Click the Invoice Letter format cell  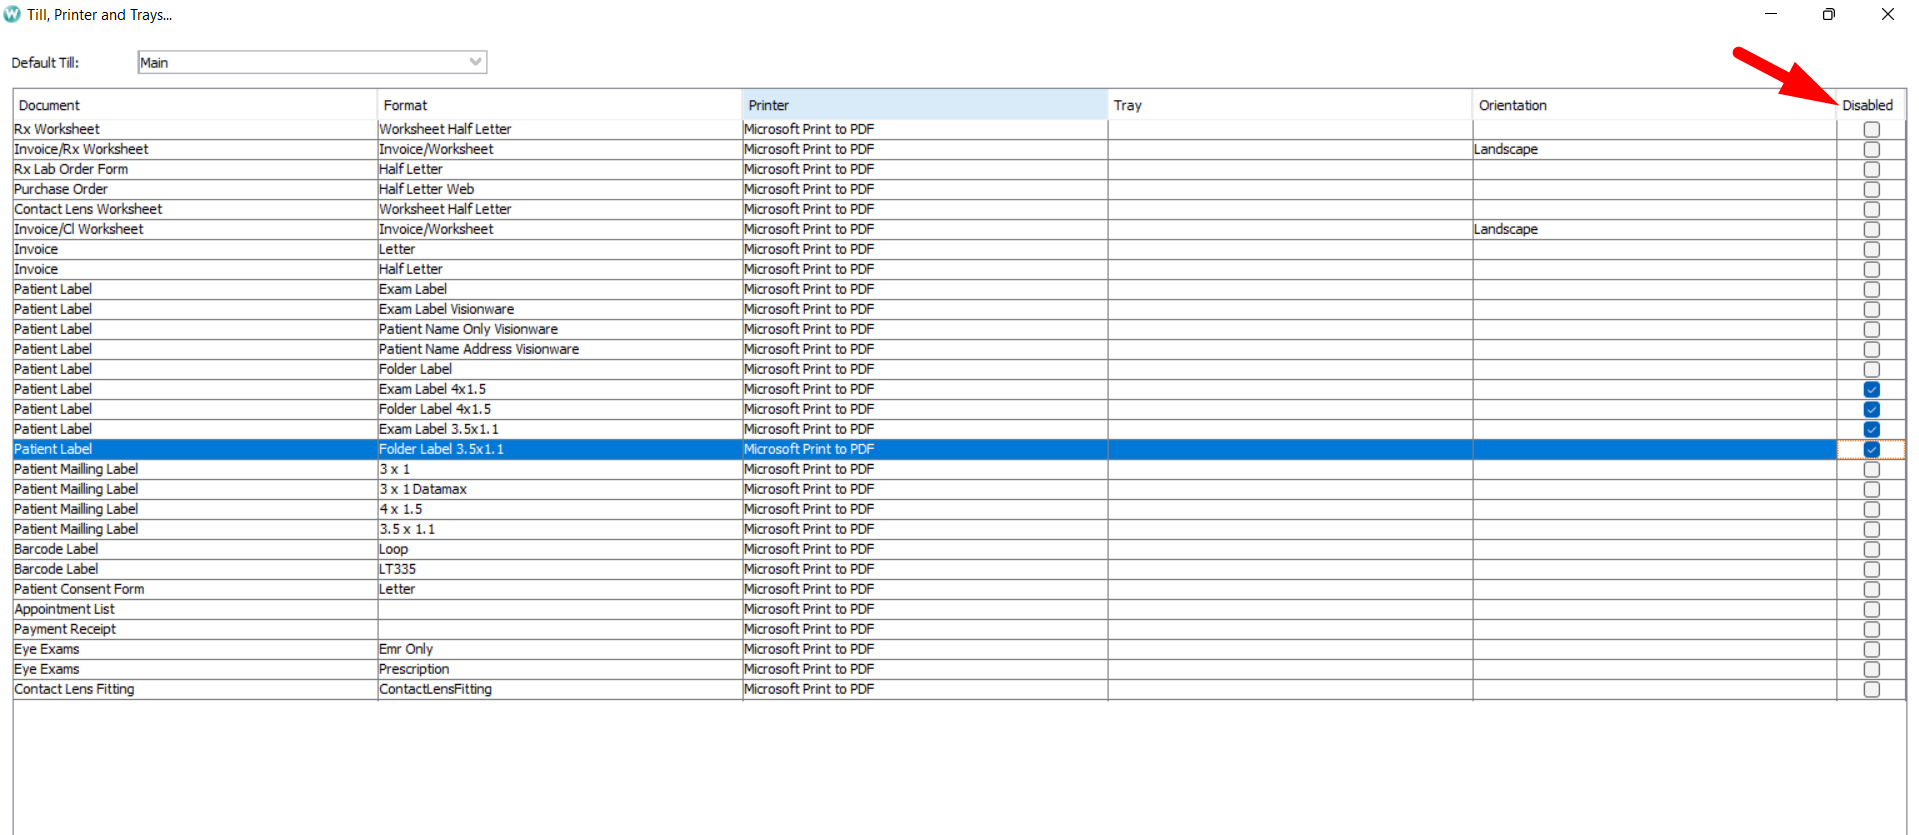pos(560,249)
